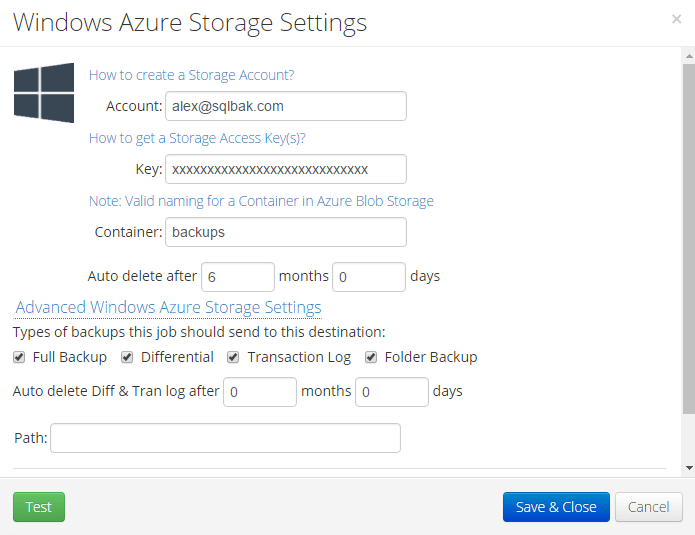This screenshot has width=695, height=535.
Task: Click the Save & Close button
Action: [x=556, y=507]
